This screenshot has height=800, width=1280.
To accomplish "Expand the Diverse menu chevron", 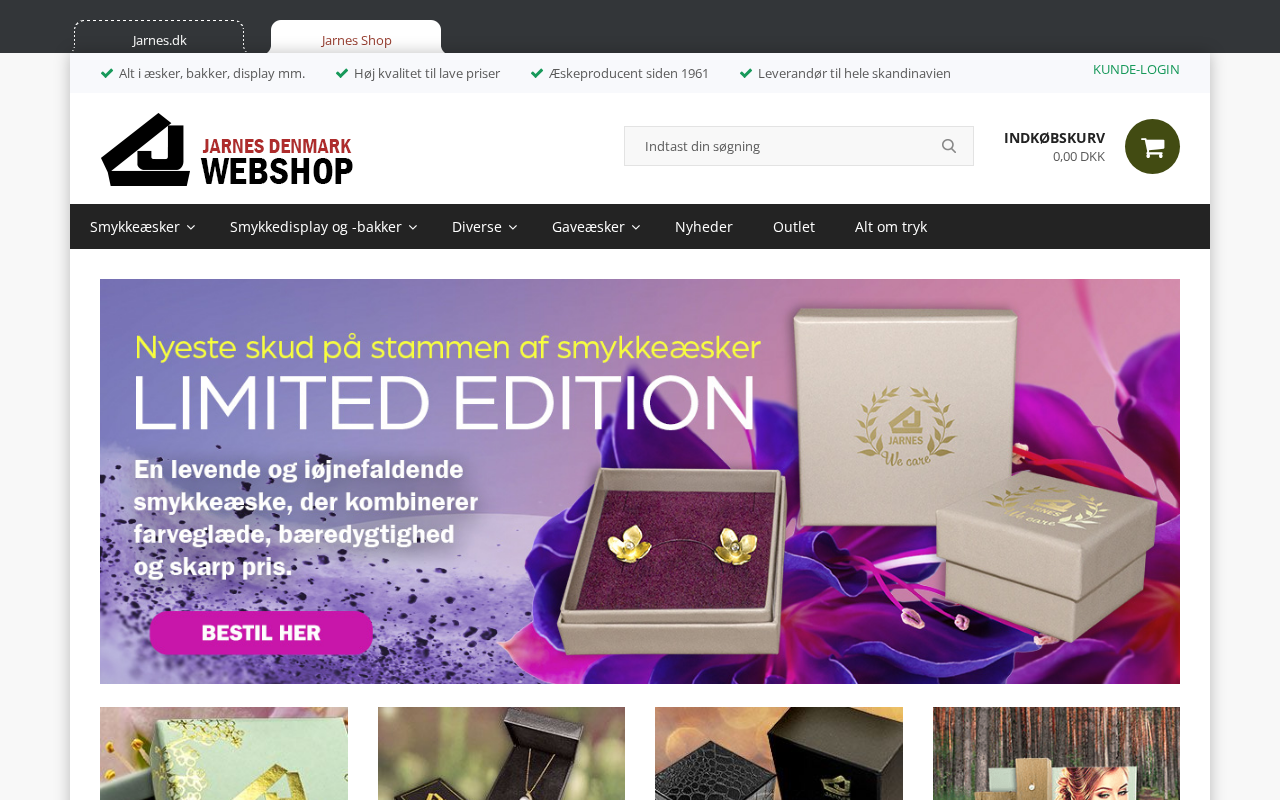I will tap(513, 228).
